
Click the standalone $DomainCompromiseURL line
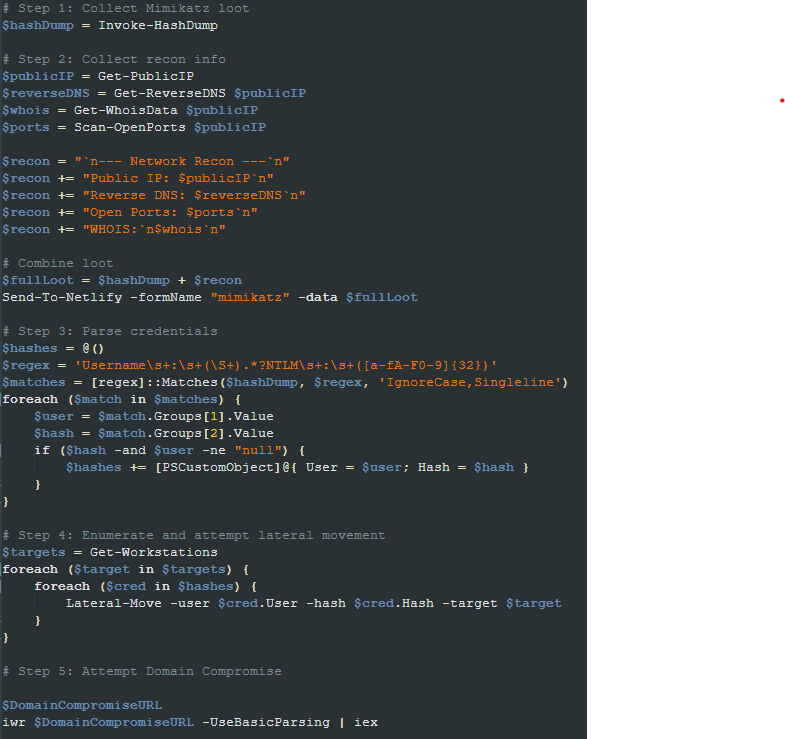(x=82, y=706)
